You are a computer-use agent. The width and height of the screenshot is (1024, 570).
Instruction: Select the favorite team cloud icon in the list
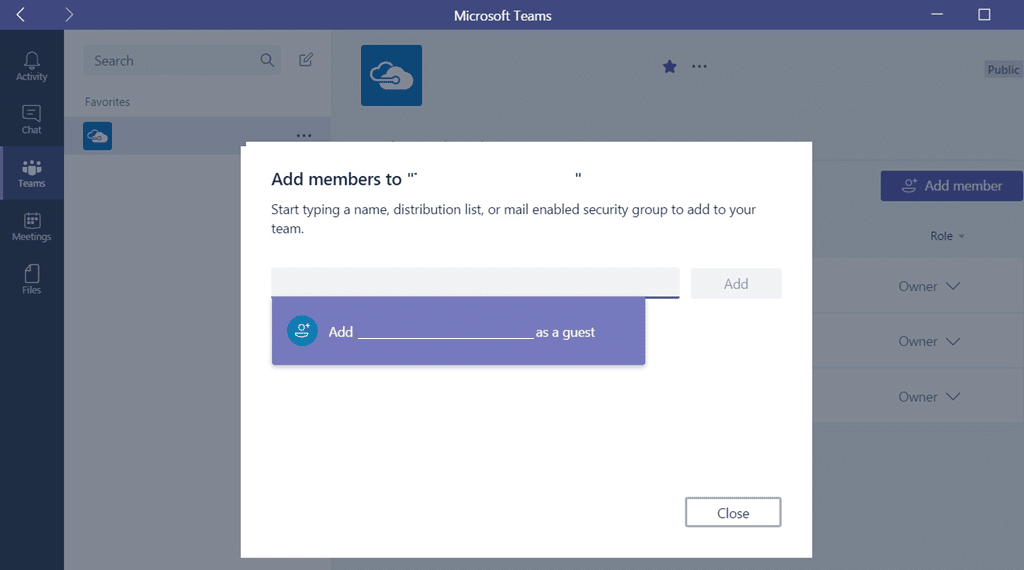tap(97, 136)
